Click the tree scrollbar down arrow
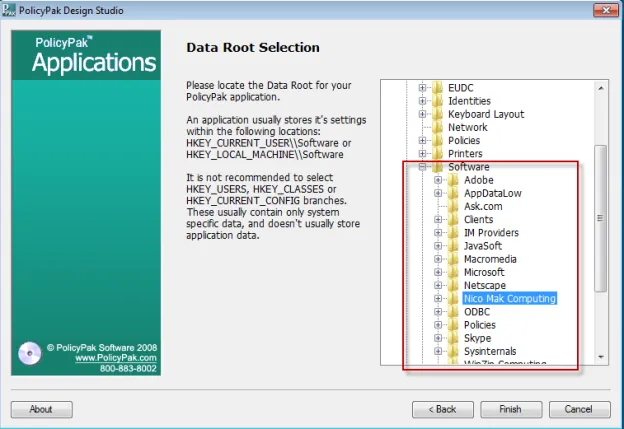The height and width of the screenshot is (429, 624). [x=601, y=357]
